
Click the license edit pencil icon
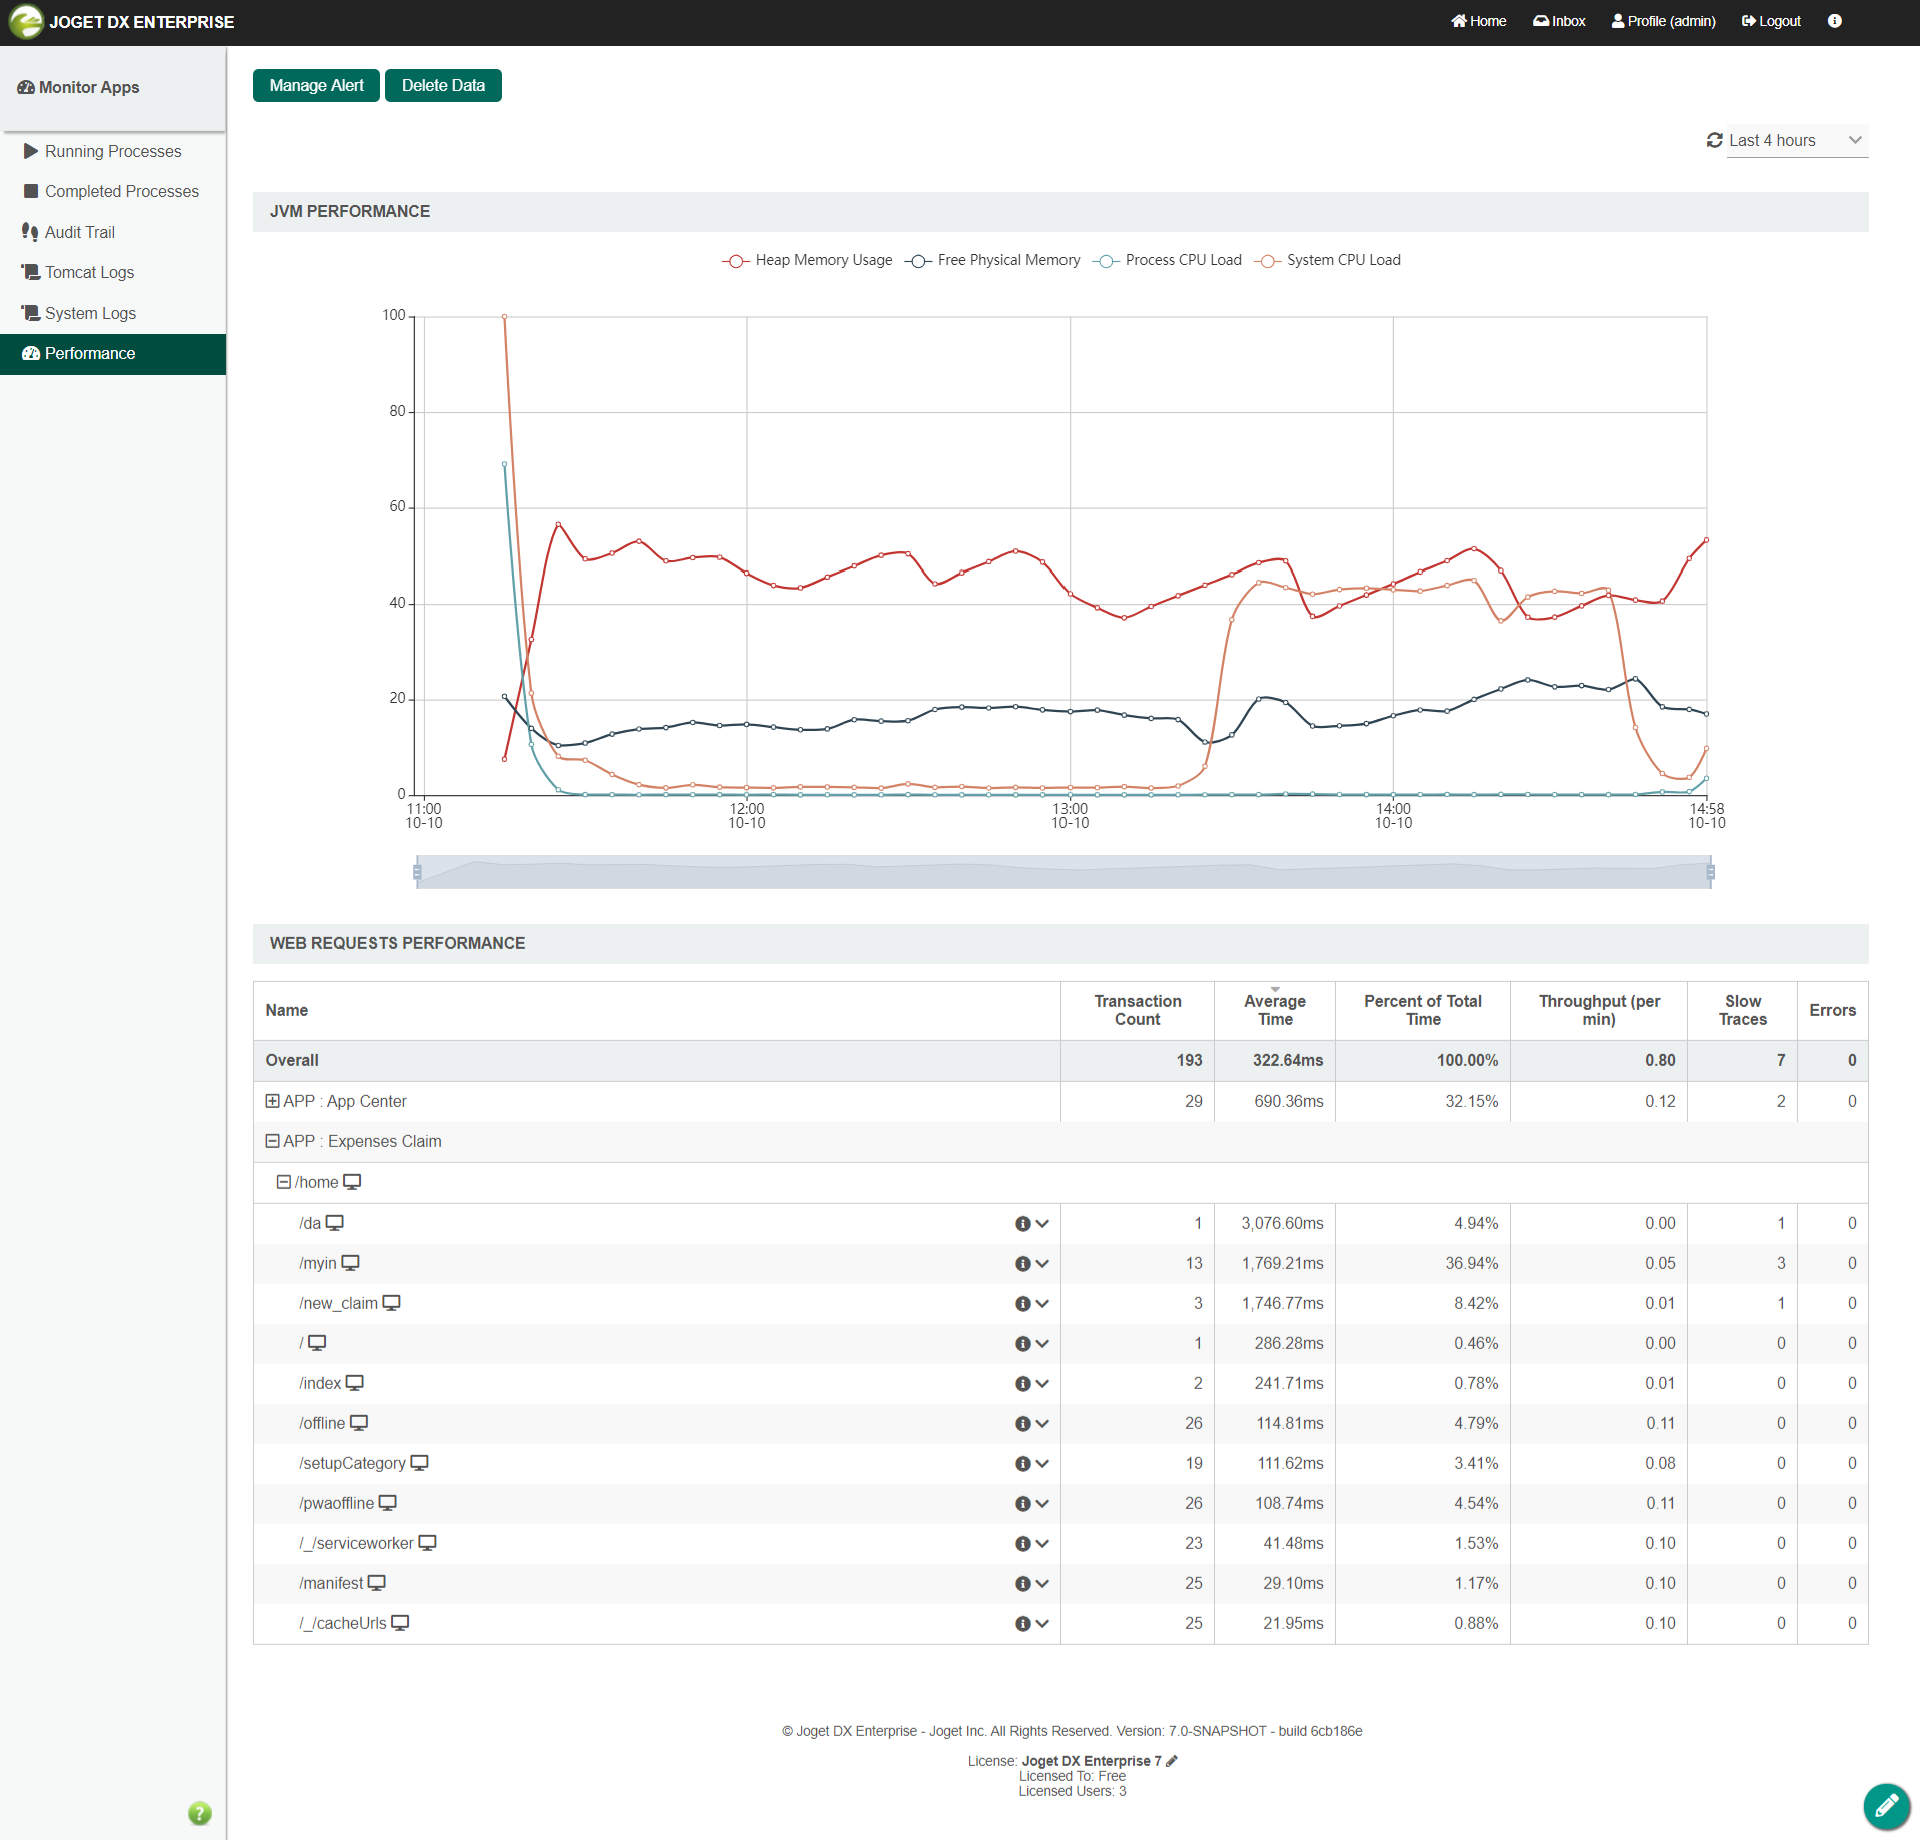pyautogui.click(x=1172, y=1761)
